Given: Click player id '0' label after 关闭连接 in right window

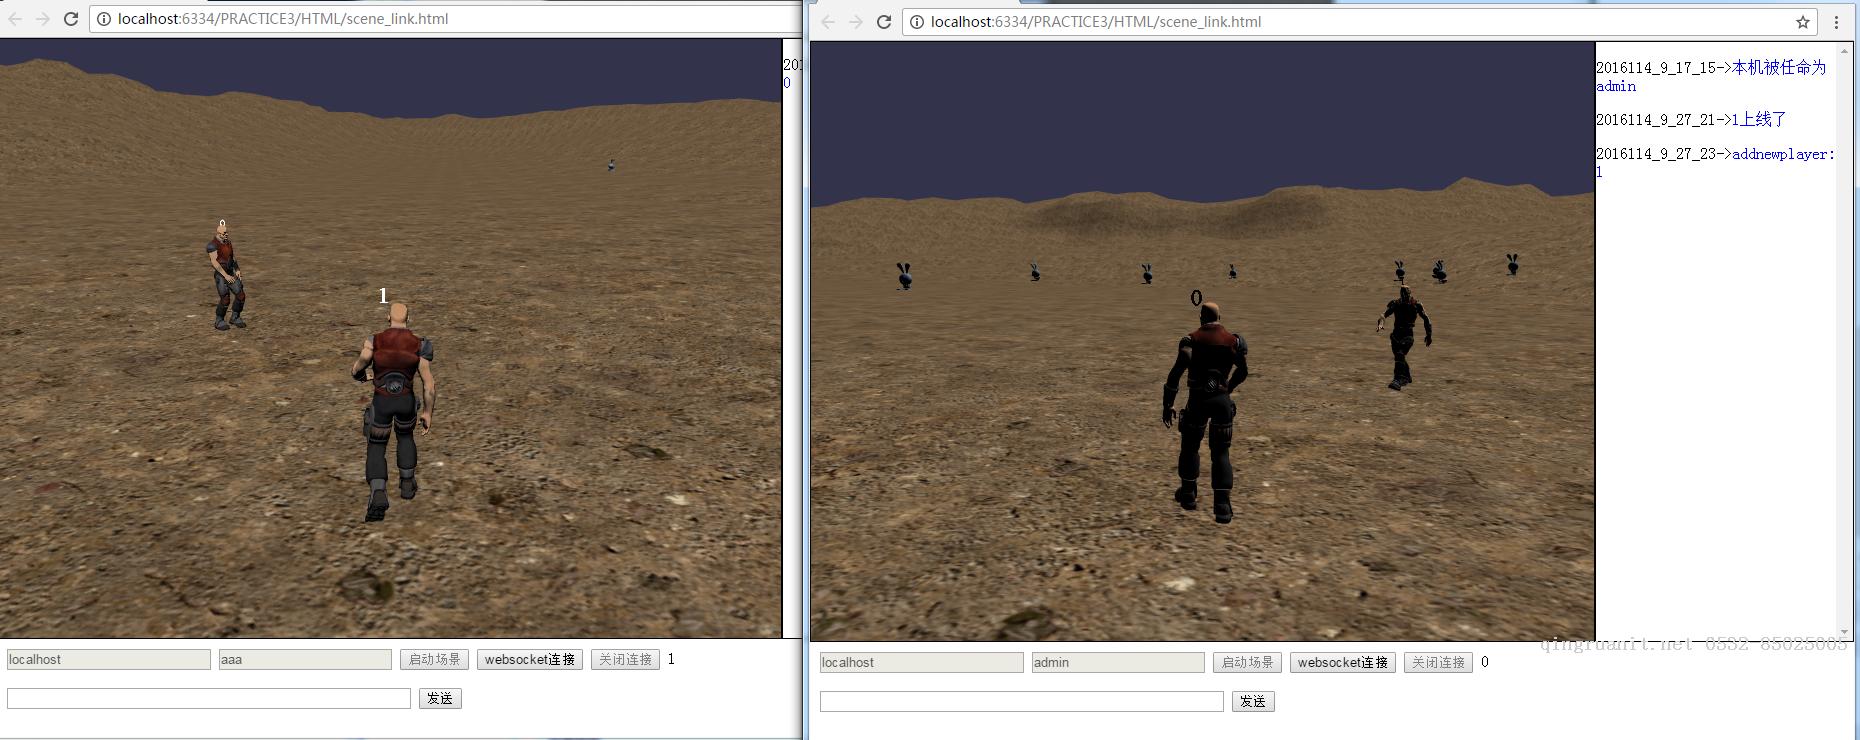Looking at the screenshot, I should pos(1485,662).
